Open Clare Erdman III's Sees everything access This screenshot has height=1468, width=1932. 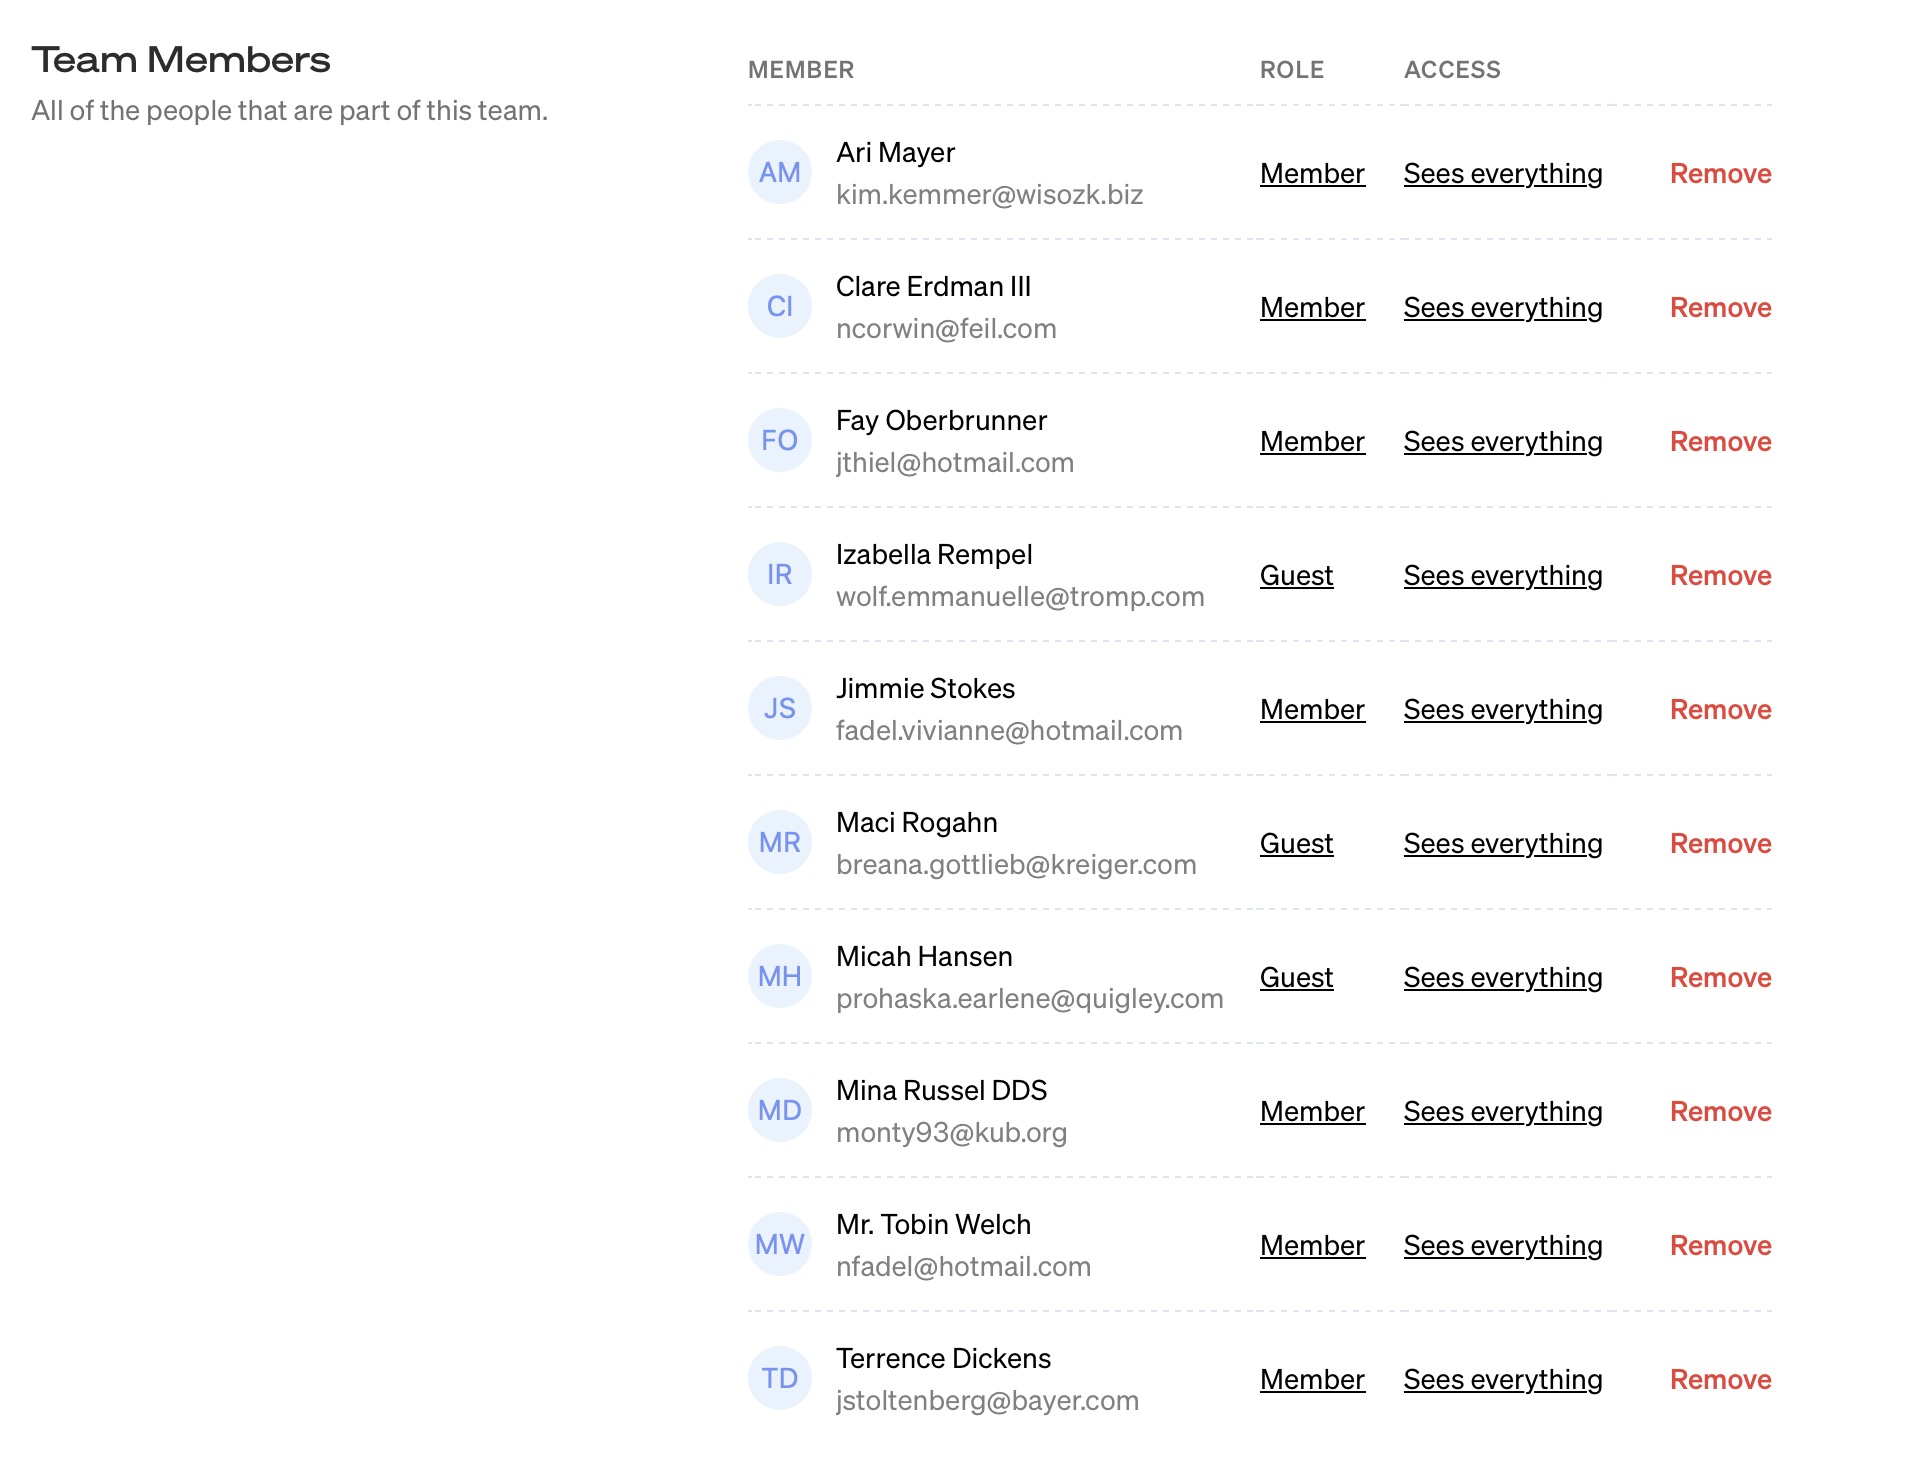pos(1503,307)
